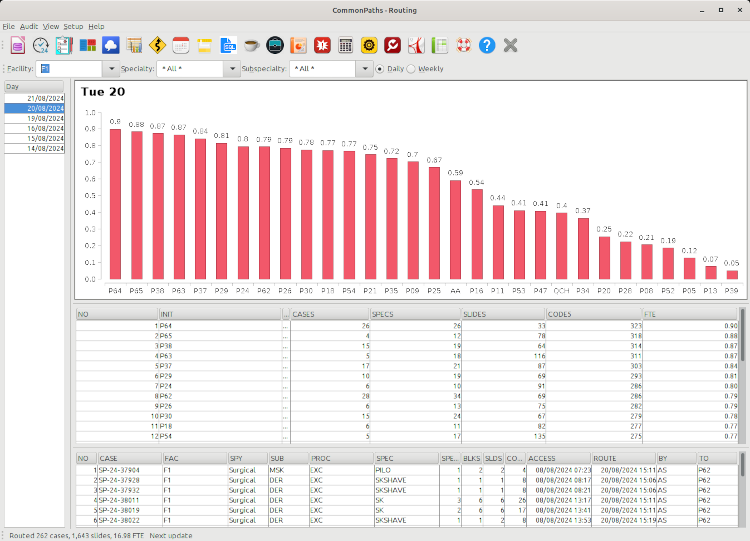Open the calculator toolbar icon

[x=345, y=45]
